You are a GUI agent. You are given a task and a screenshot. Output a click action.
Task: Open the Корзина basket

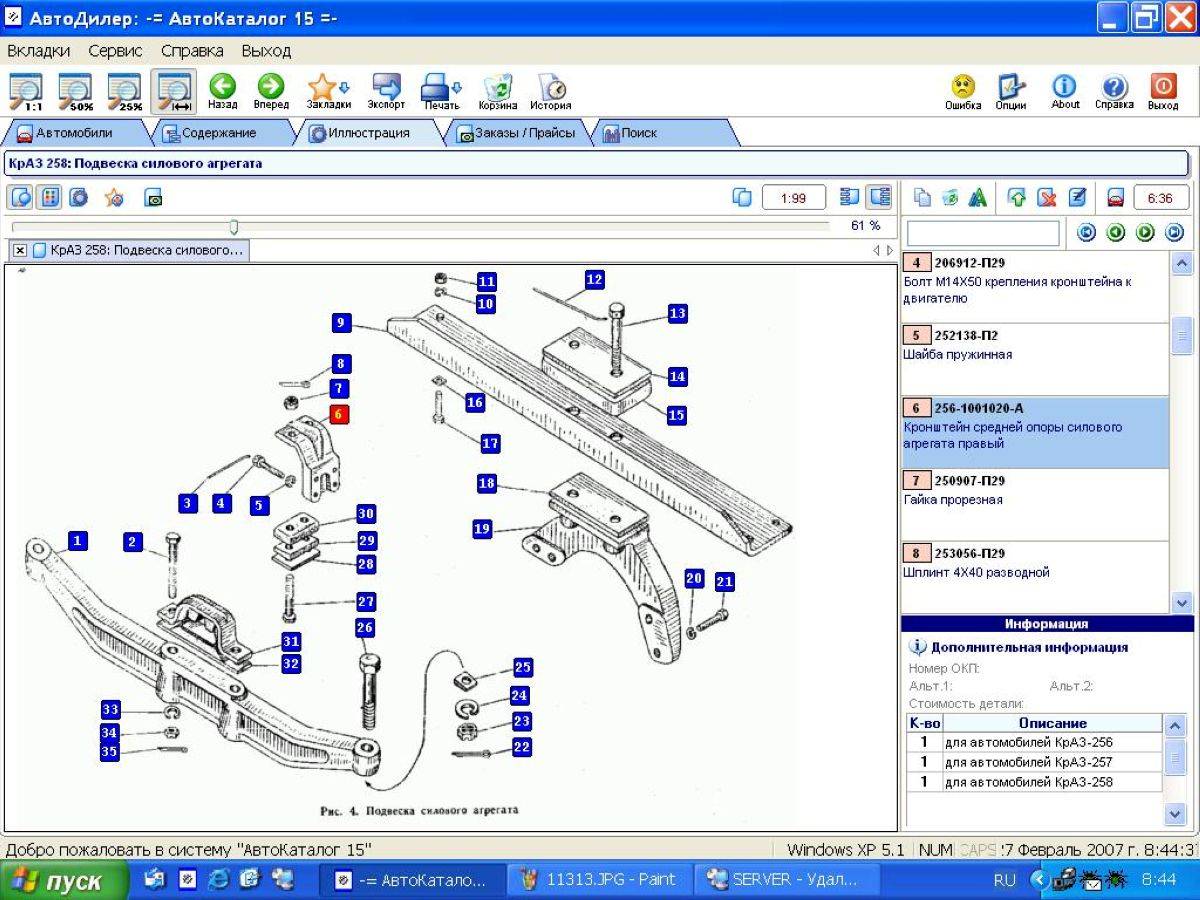[x=498, y=90]
